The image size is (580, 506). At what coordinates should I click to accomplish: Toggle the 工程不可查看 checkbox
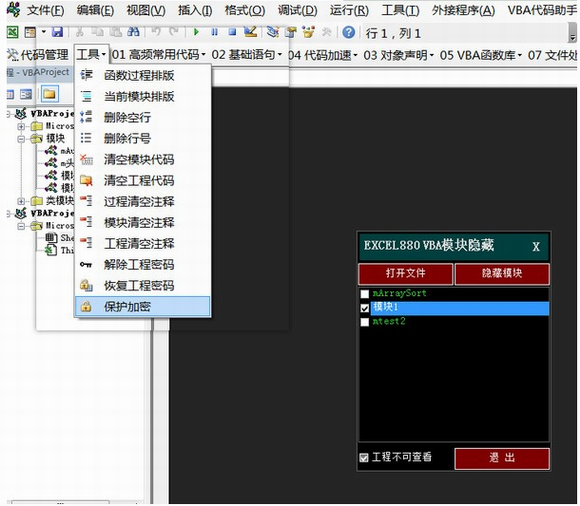(x=364, y=458)
